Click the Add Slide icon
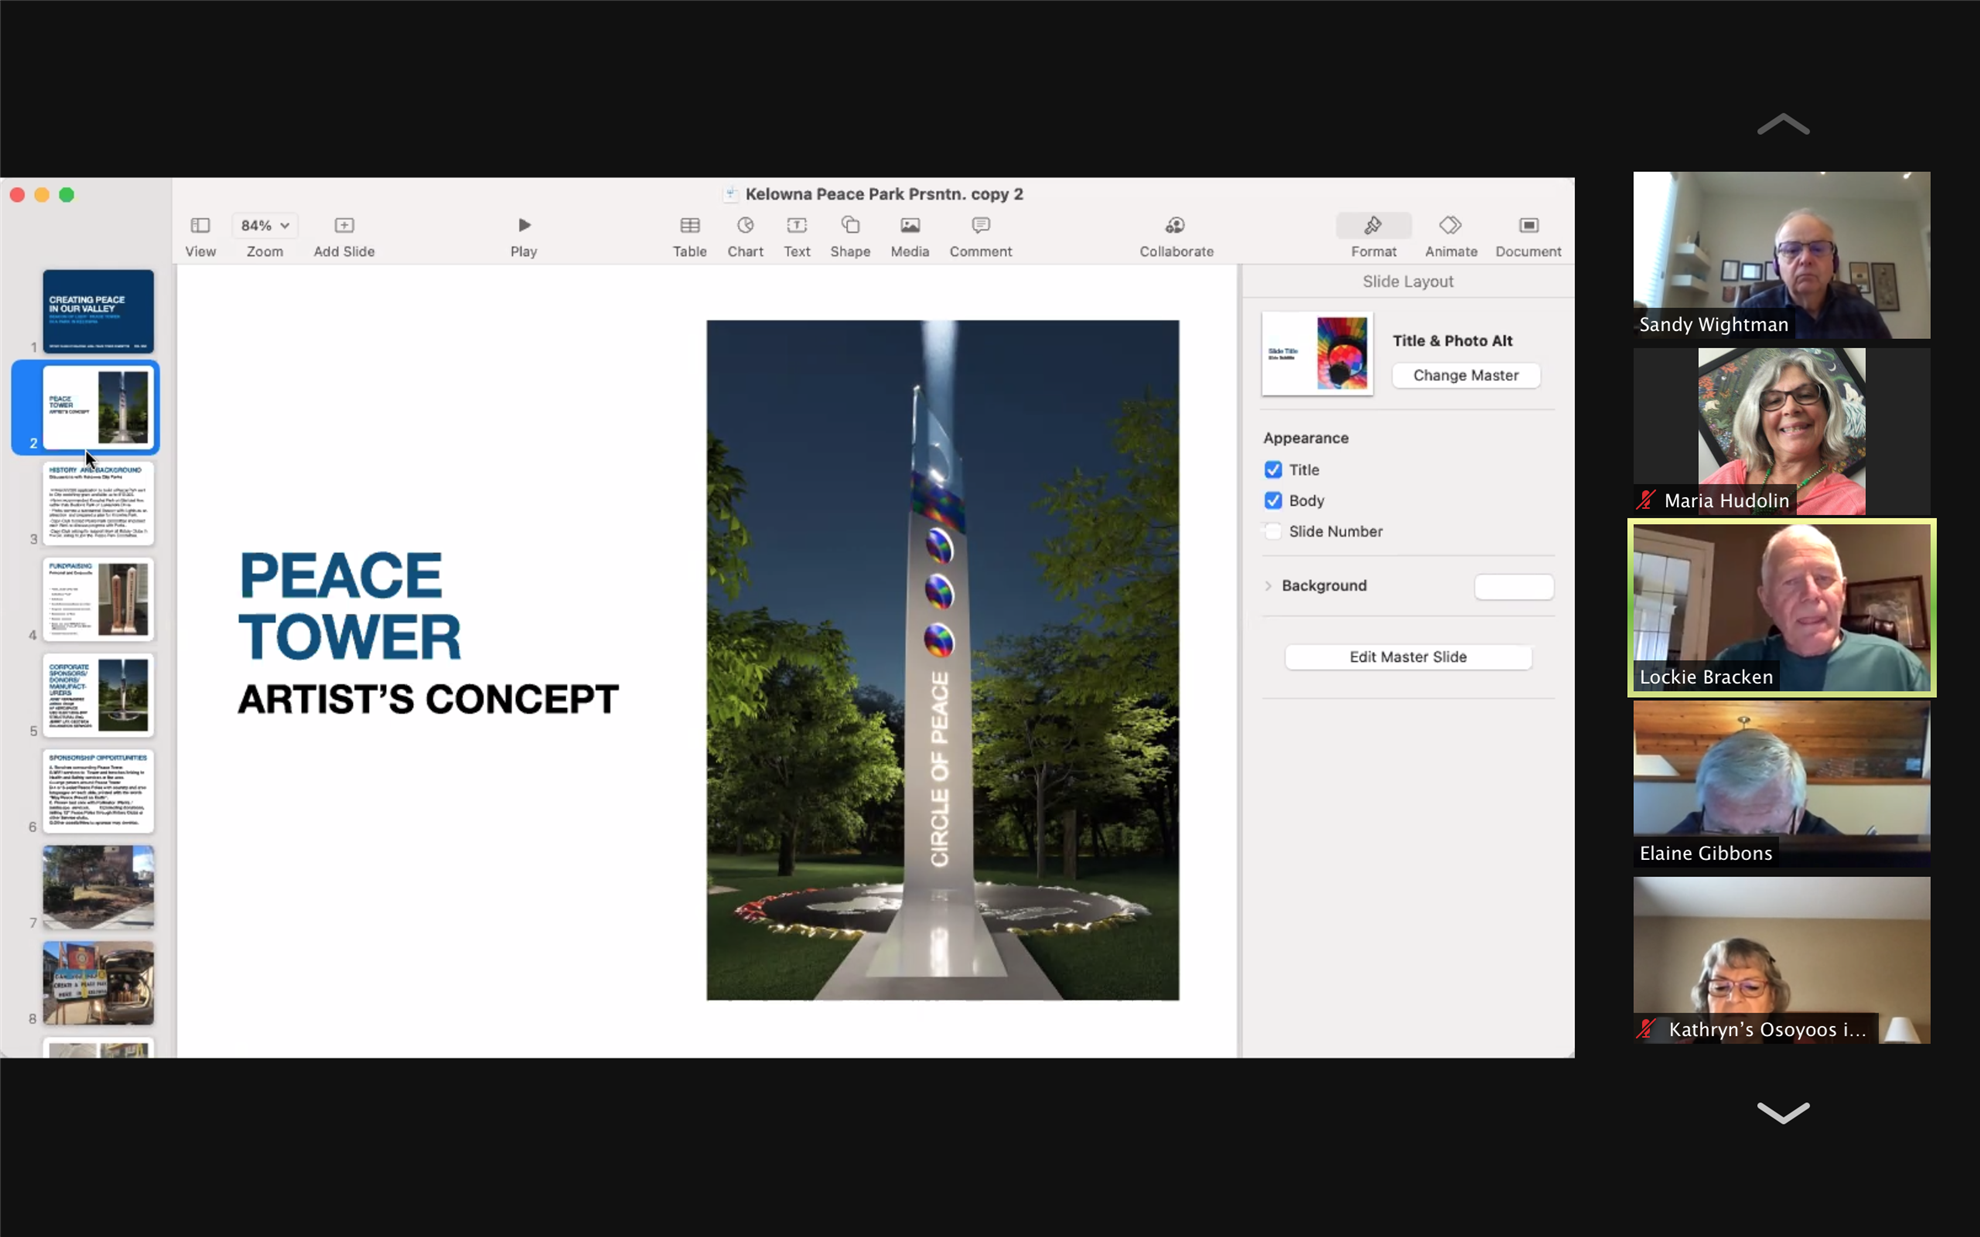Viewport: 1980px width, 1237px height. point(344,225)
